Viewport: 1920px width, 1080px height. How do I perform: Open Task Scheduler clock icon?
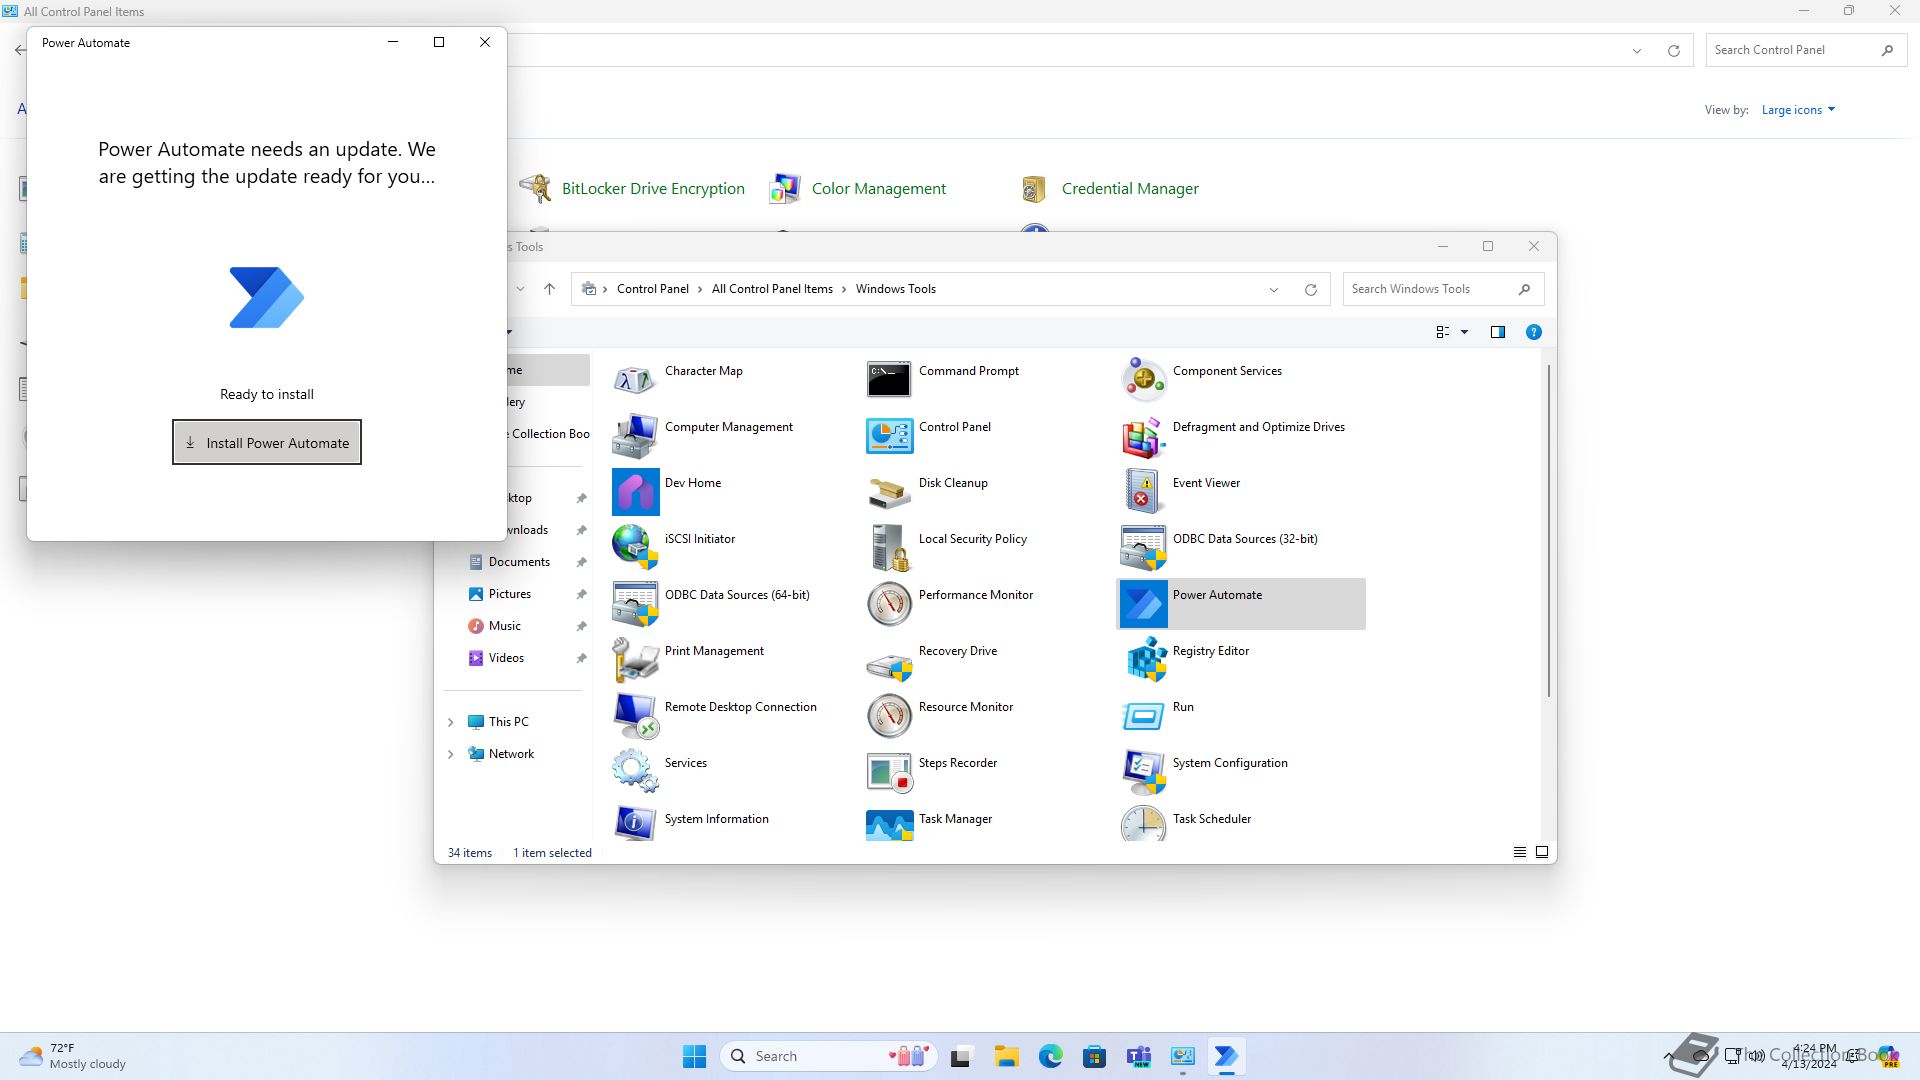1143,823
